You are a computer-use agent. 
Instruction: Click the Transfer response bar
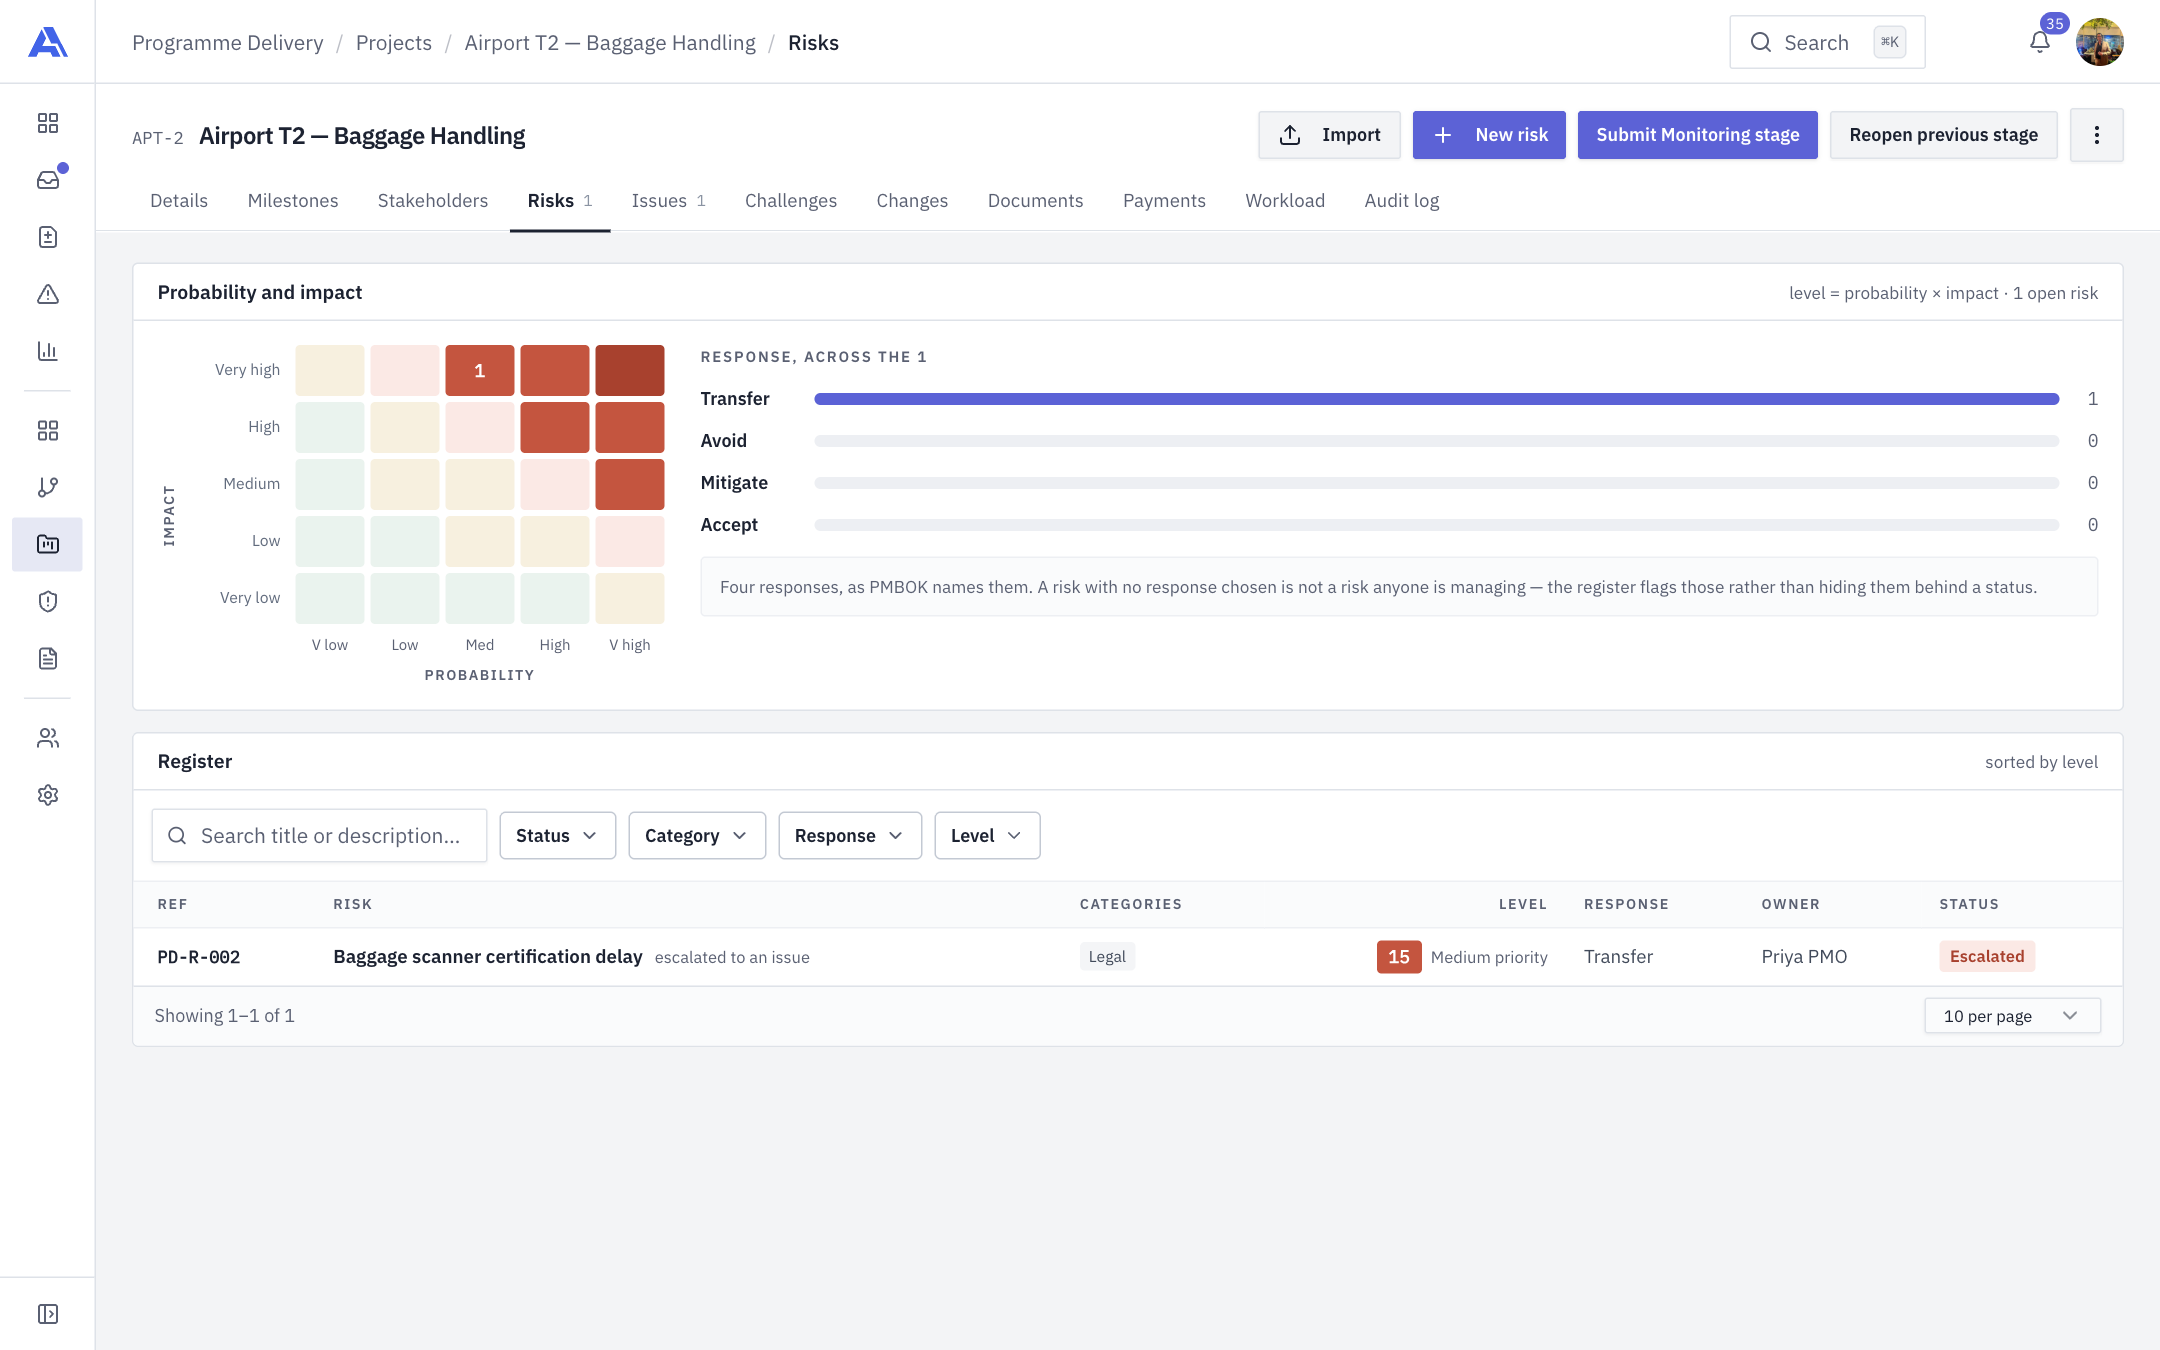click(1436, 399)
